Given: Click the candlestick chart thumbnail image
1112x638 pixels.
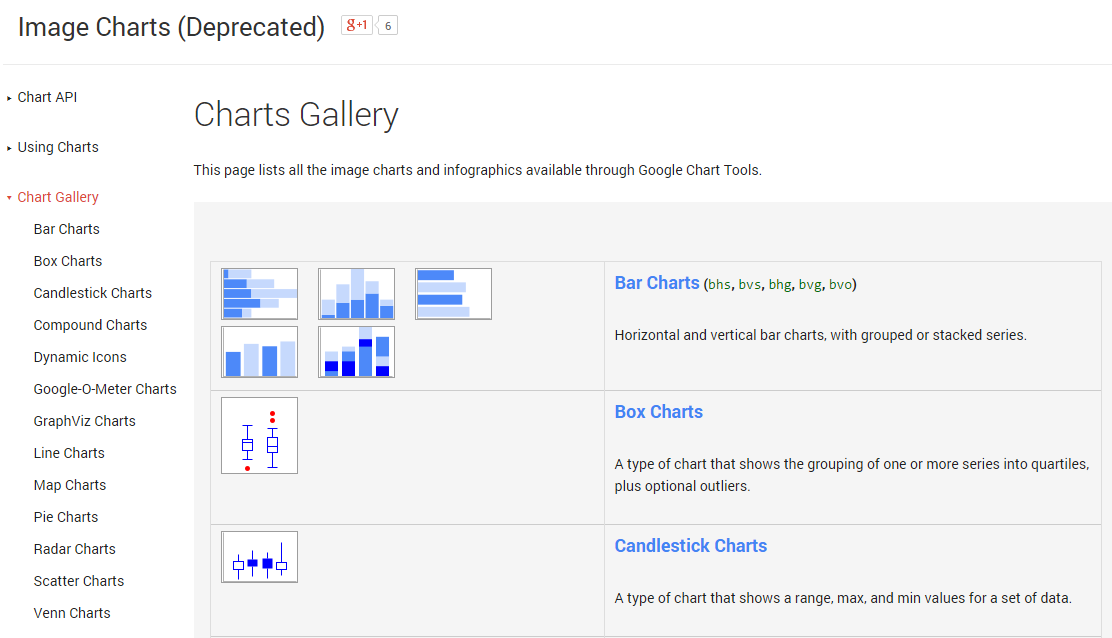Looking at the screenshot, I should [259, 557].
